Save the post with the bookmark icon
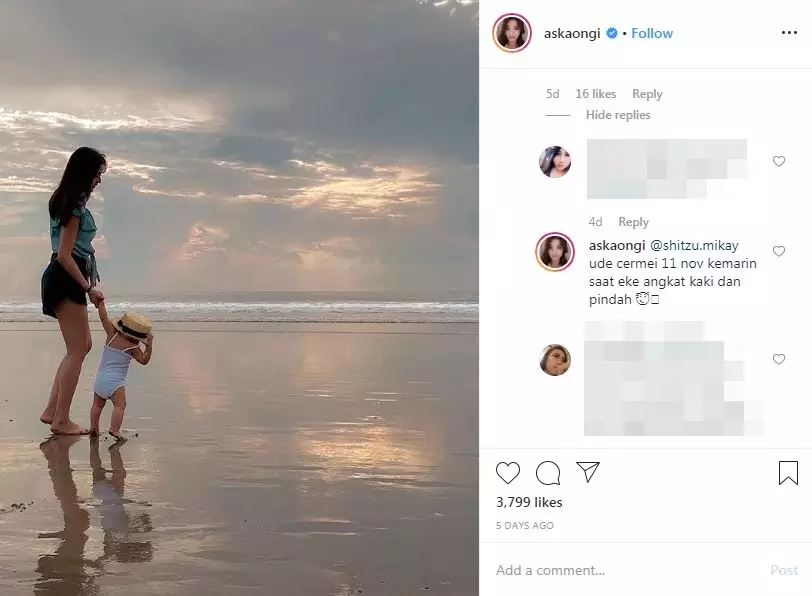 point(787,473)
